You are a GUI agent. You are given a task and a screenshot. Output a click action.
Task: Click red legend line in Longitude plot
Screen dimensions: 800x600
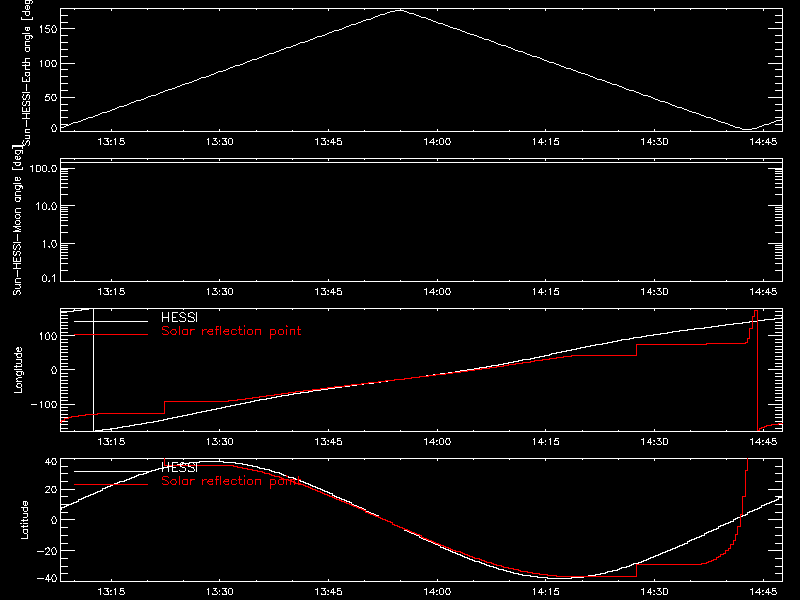(x=111, y=335)
